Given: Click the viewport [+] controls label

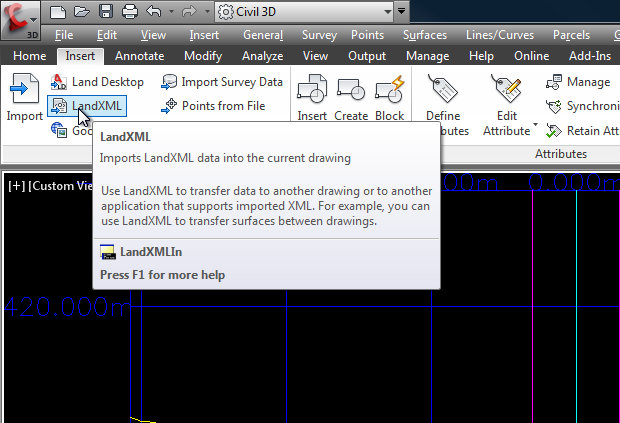Looking at the screenshot, I should (17, 186).
